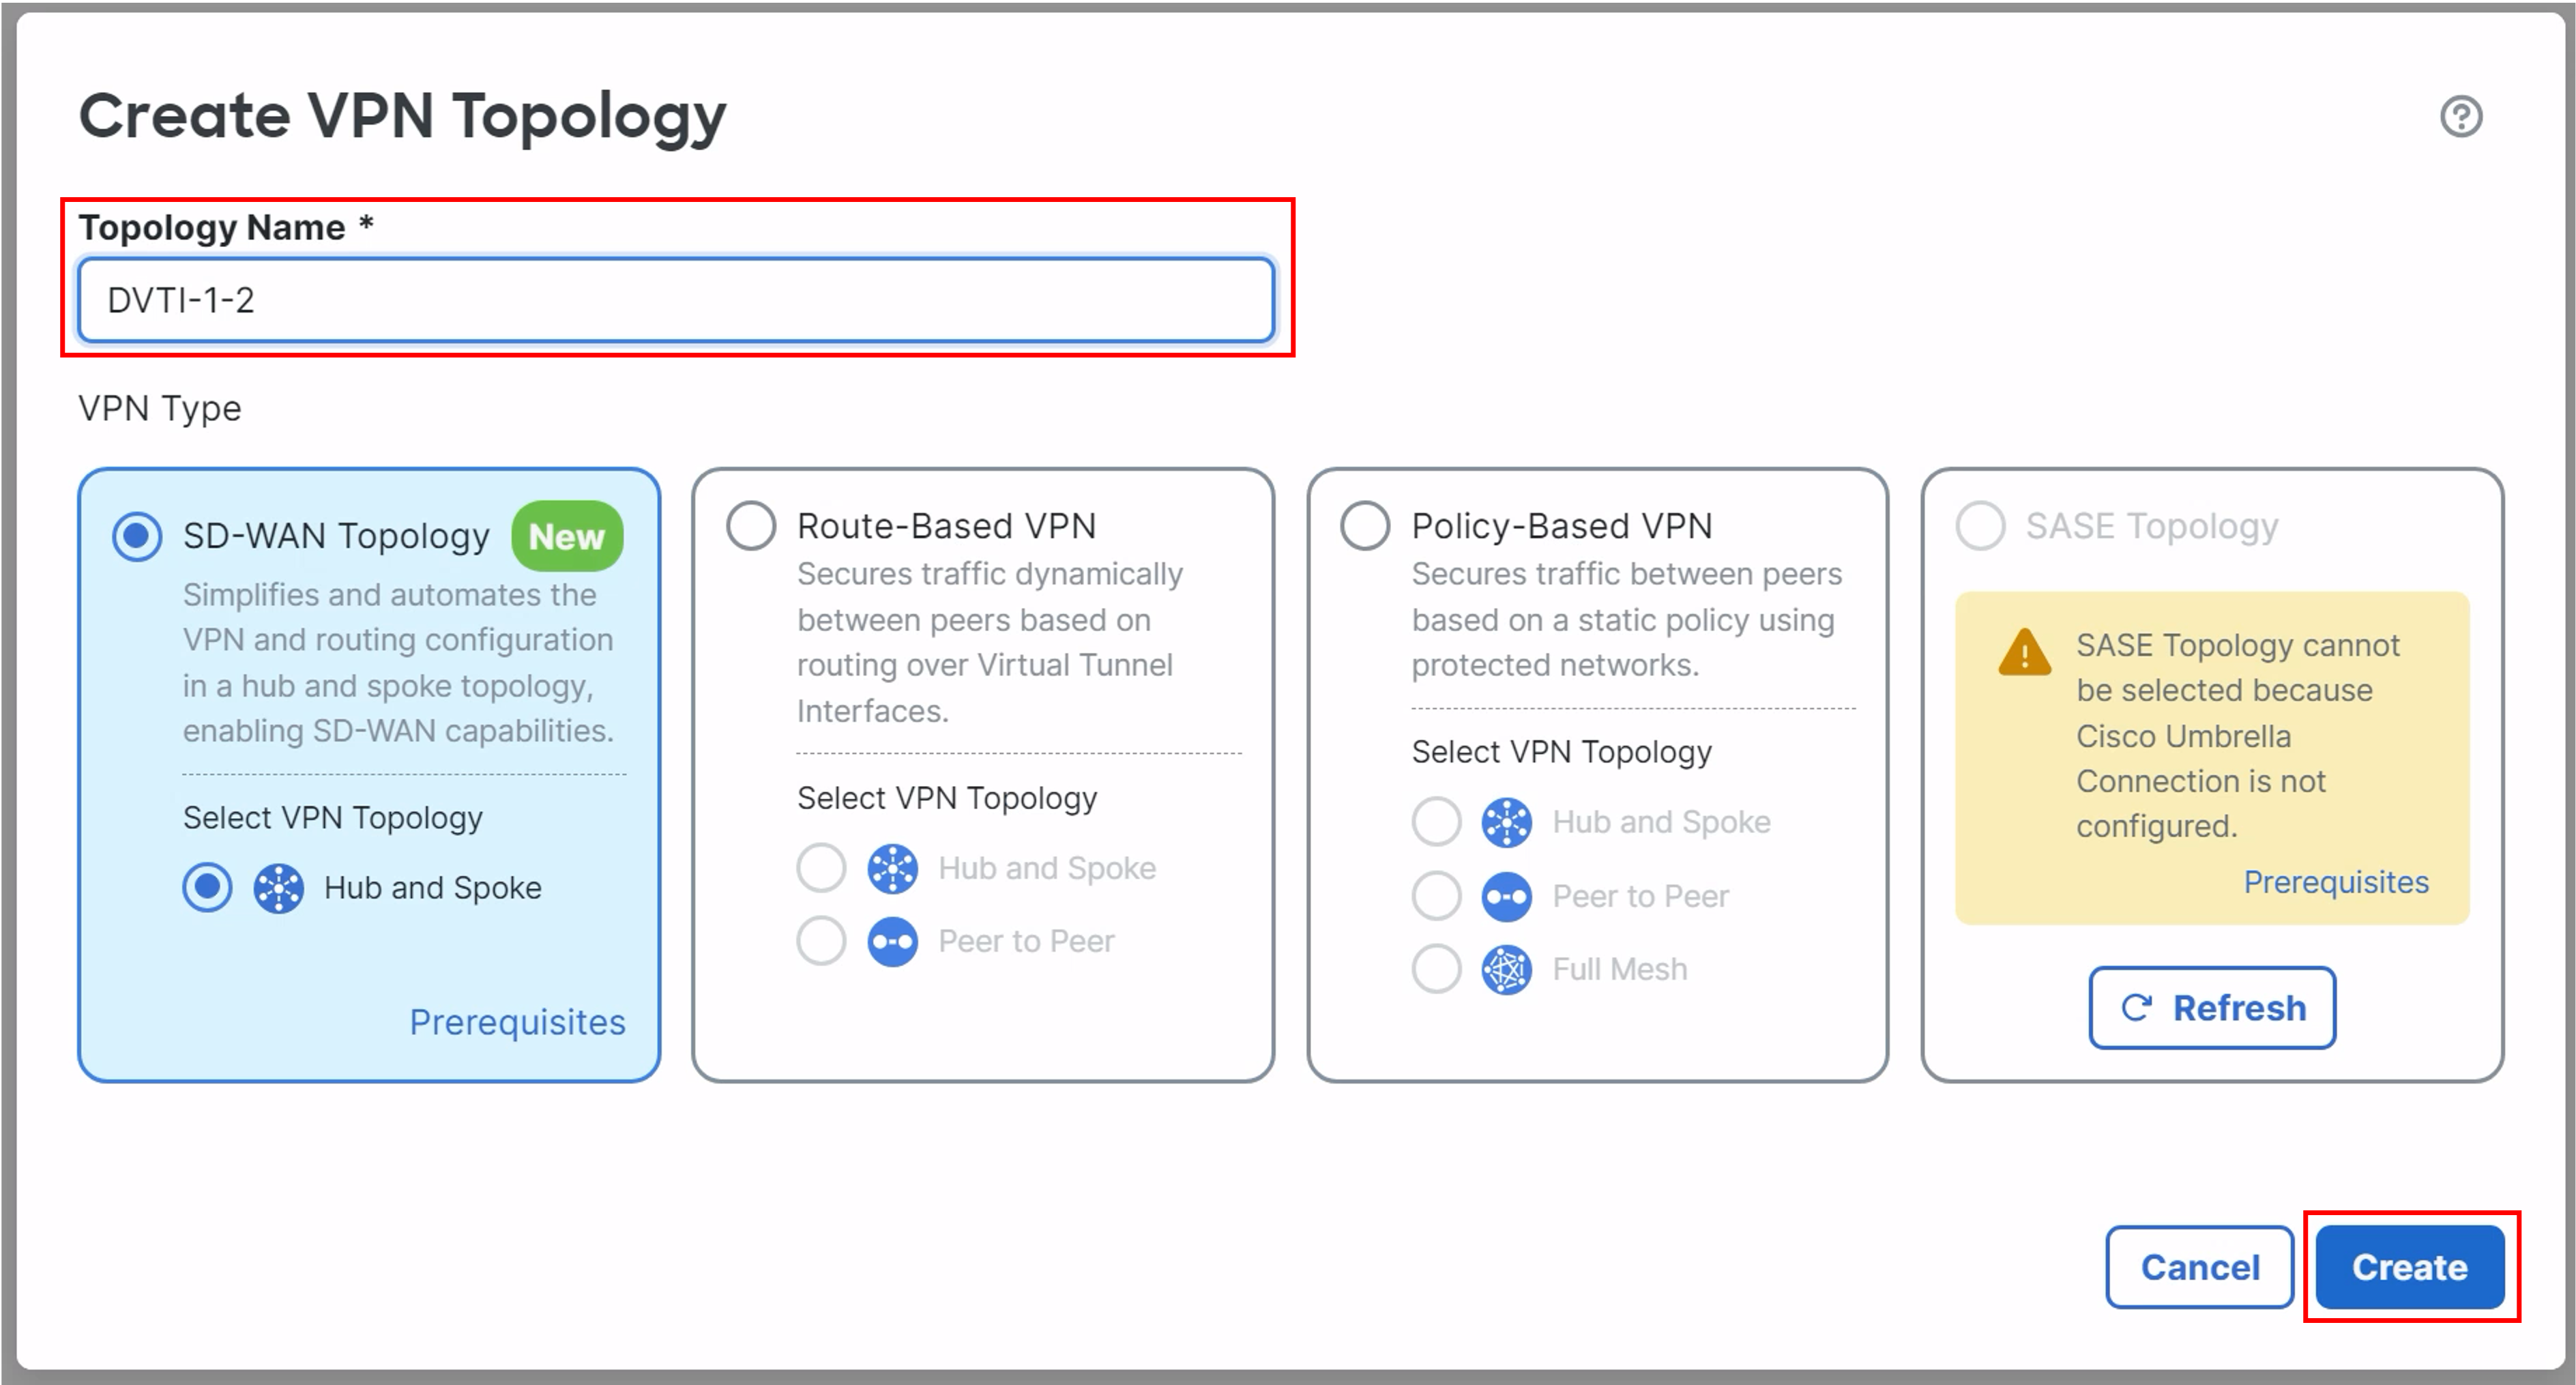Click the SASE warning triangle icon
The height and width of the screenshot is (1385, 2576).
click(x=2024, y=653)
